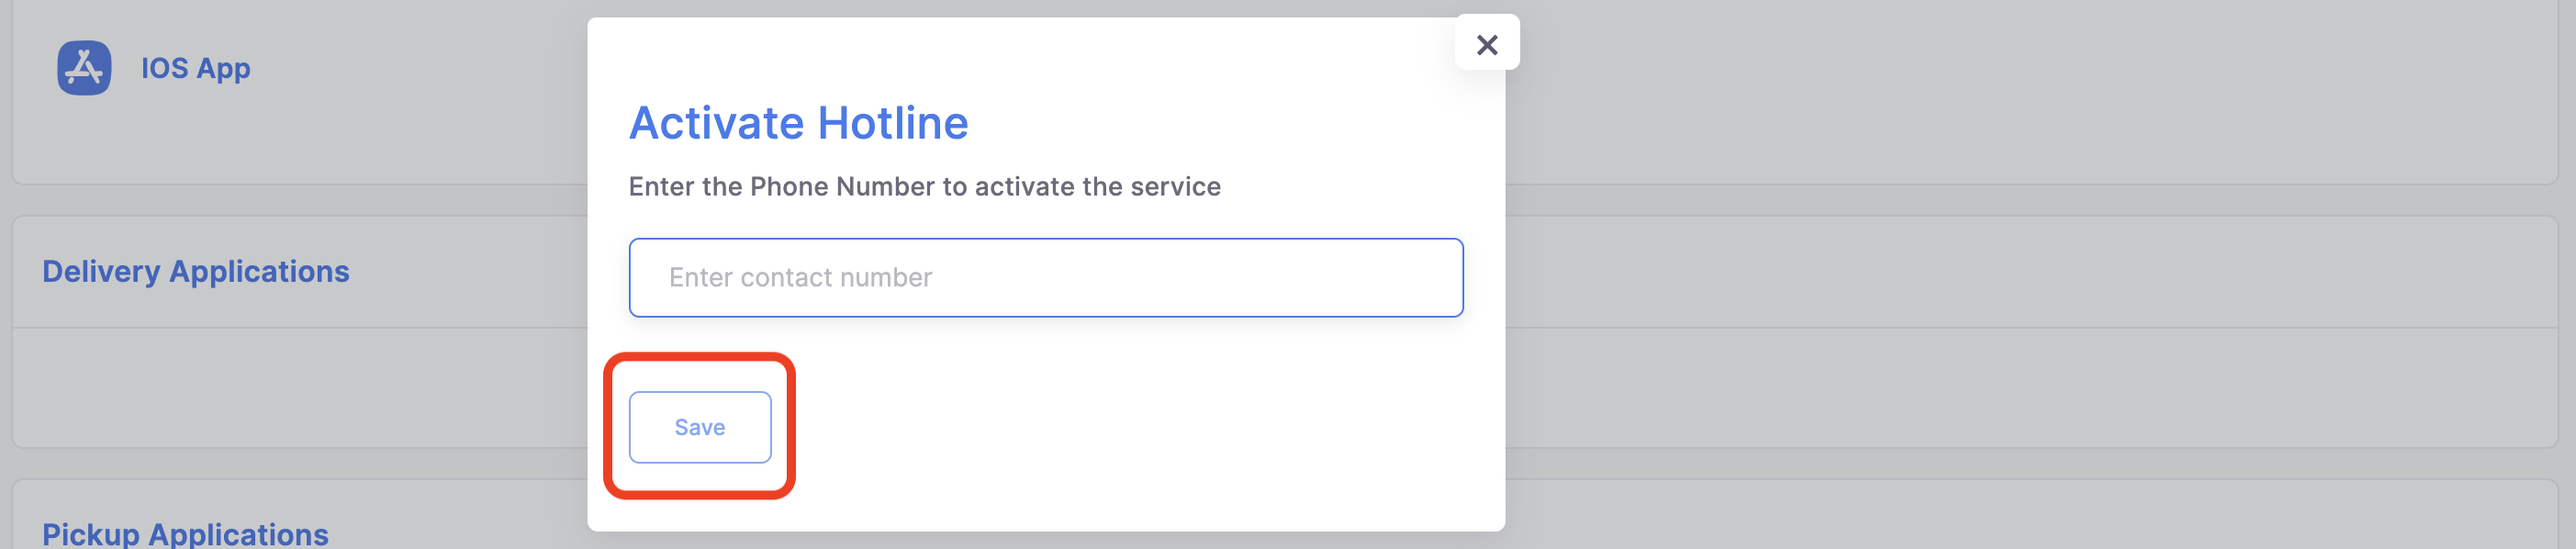Screen dimensions: 2576x549
Task: Click the word Delivery in the section heading
Action: point(101,271)
